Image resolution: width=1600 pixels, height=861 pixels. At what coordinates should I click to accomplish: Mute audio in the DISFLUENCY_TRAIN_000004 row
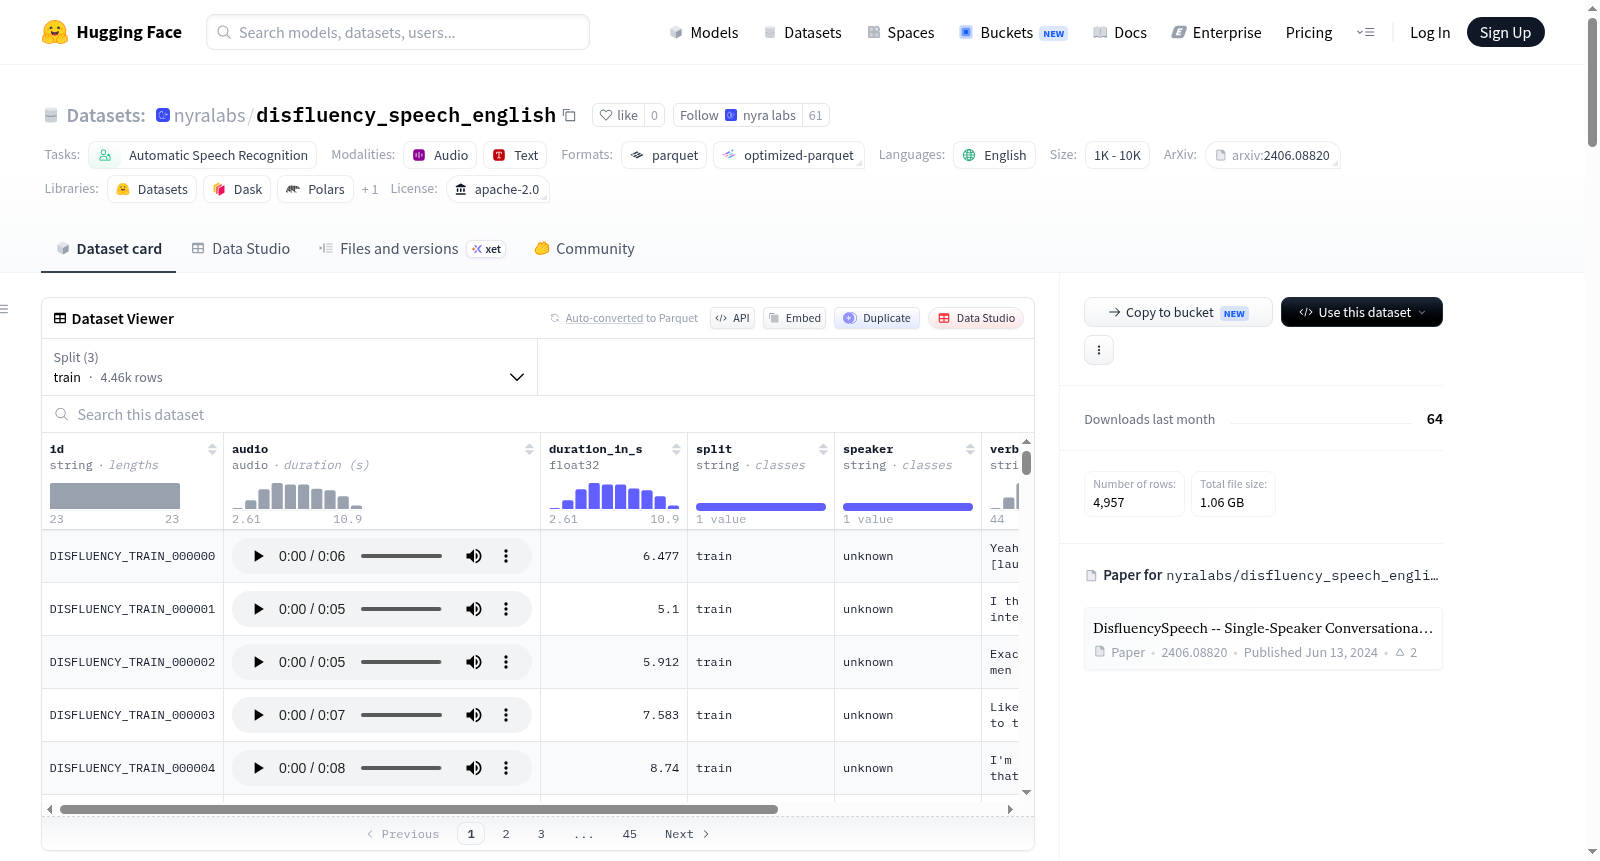coord(474,768)
